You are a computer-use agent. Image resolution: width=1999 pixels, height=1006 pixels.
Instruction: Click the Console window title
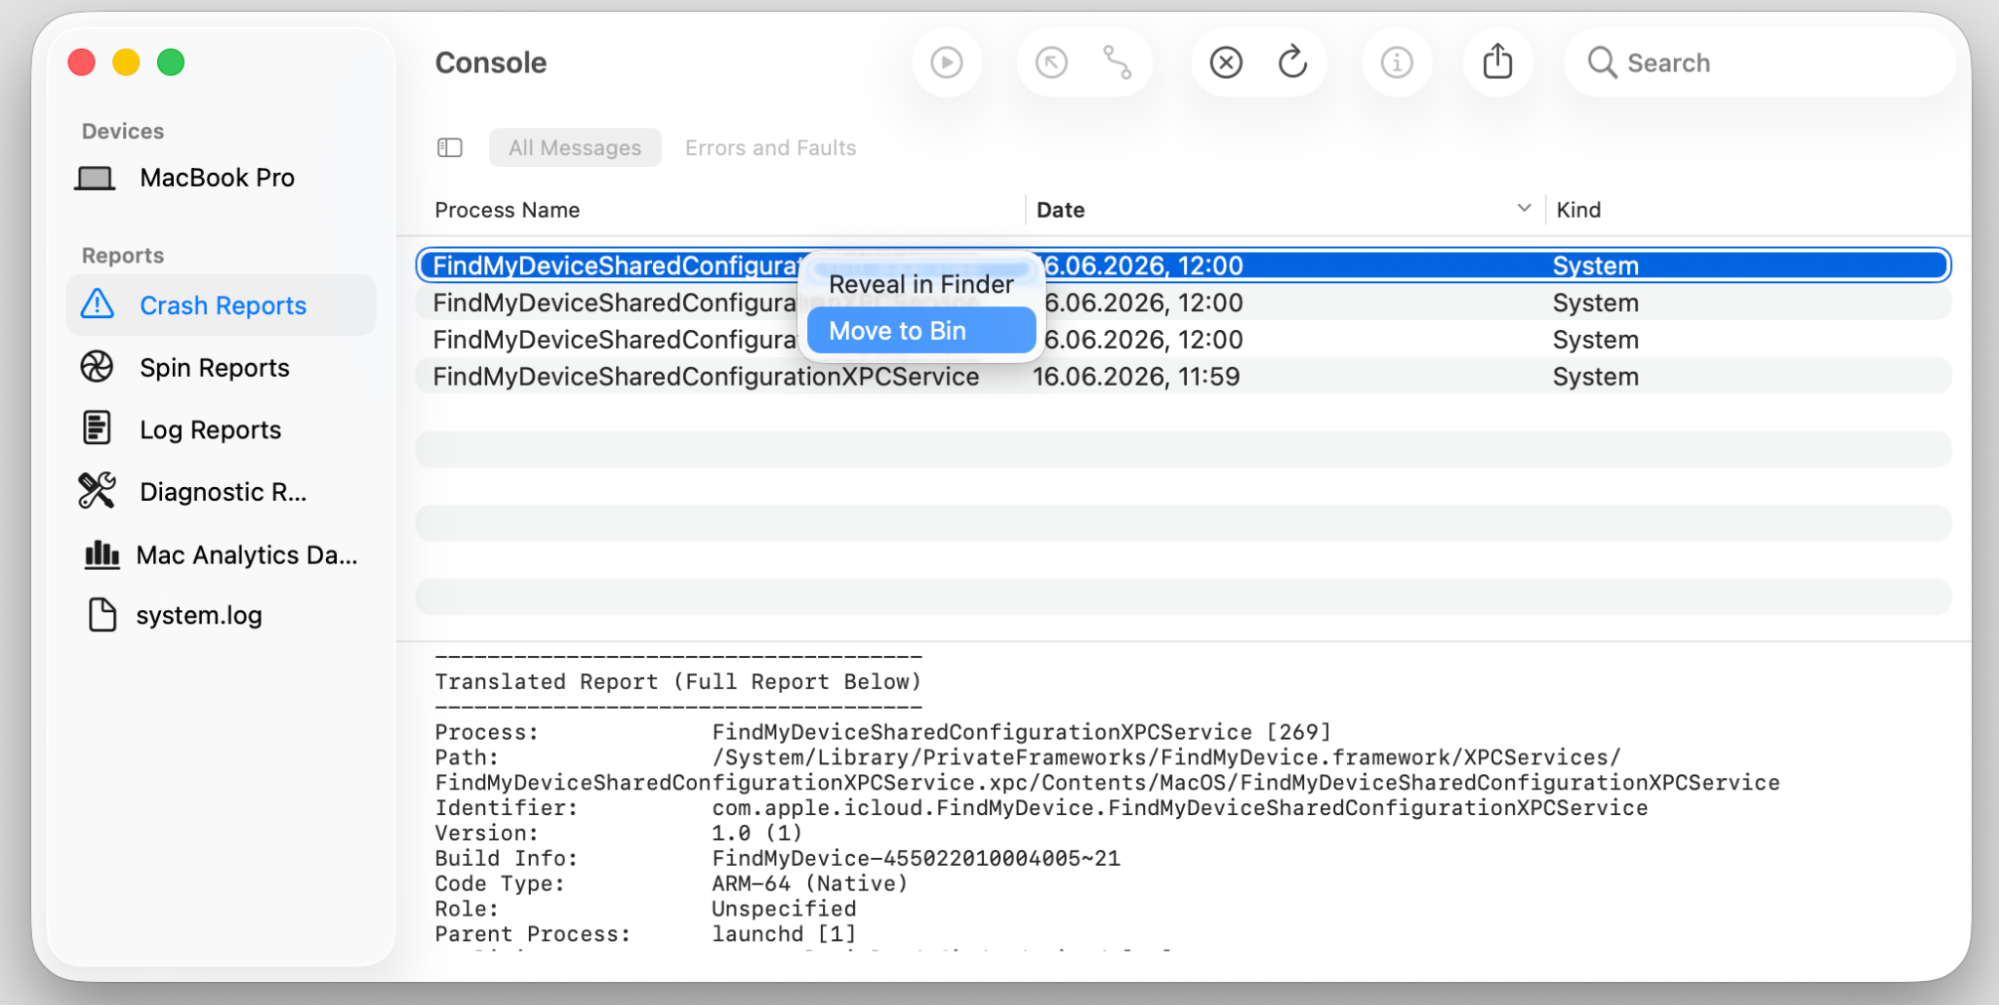491,63
